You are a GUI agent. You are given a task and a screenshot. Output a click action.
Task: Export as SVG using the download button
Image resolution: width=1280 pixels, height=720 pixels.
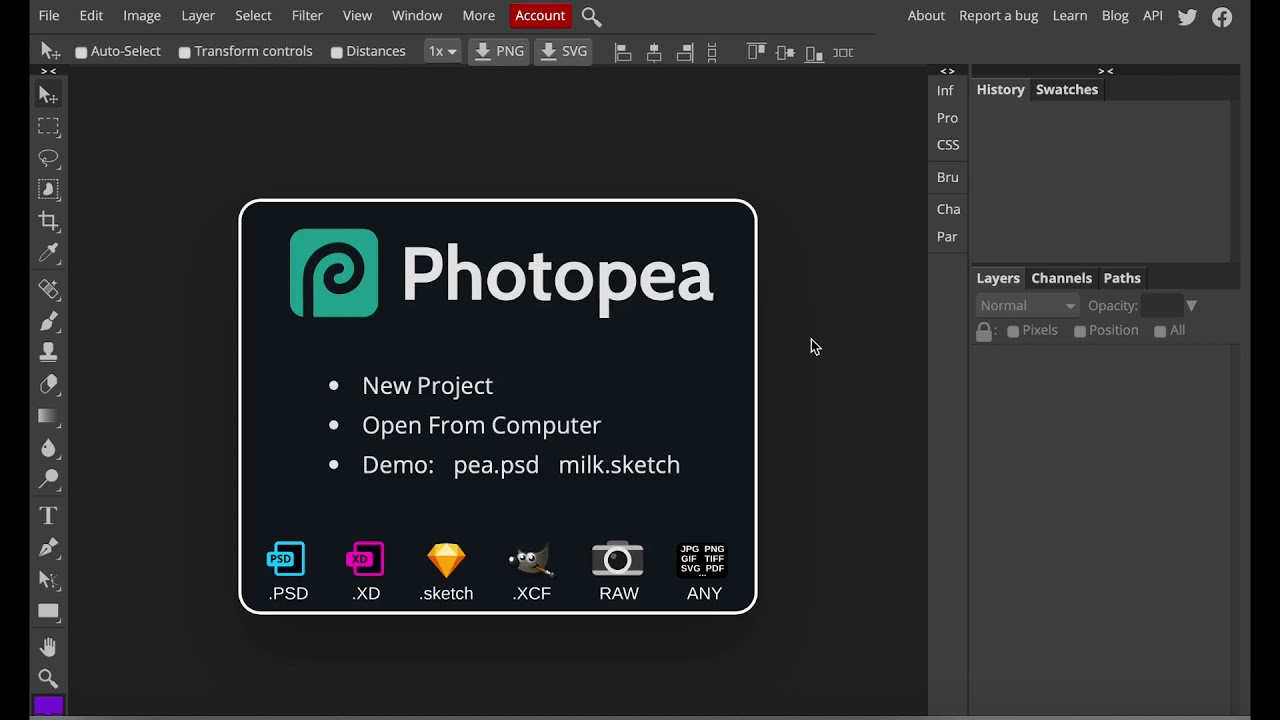pyautogui.click(x=564, y=52)
